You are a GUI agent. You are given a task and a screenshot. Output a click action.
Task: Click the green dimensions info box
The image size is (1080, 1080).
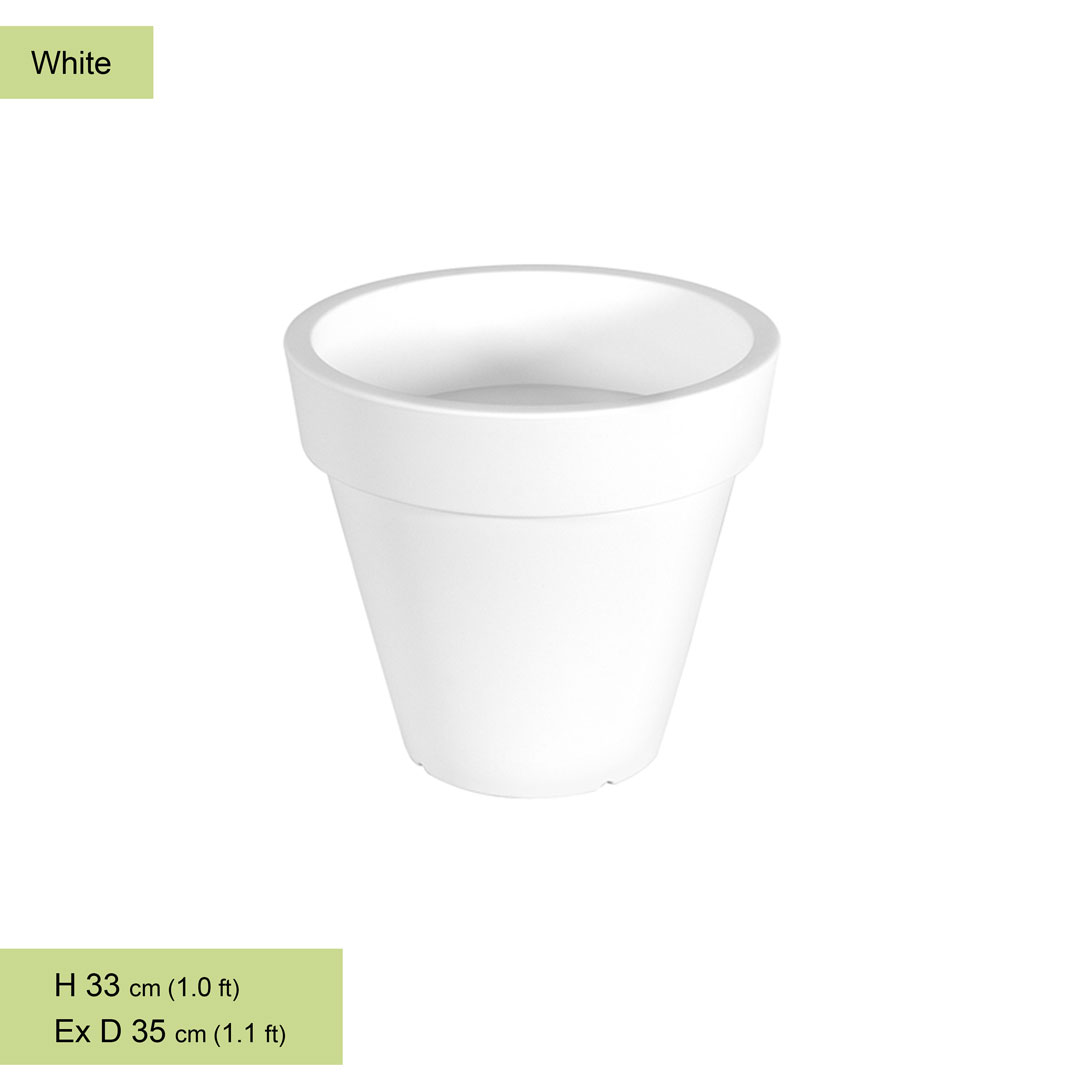pos(171,1006)
